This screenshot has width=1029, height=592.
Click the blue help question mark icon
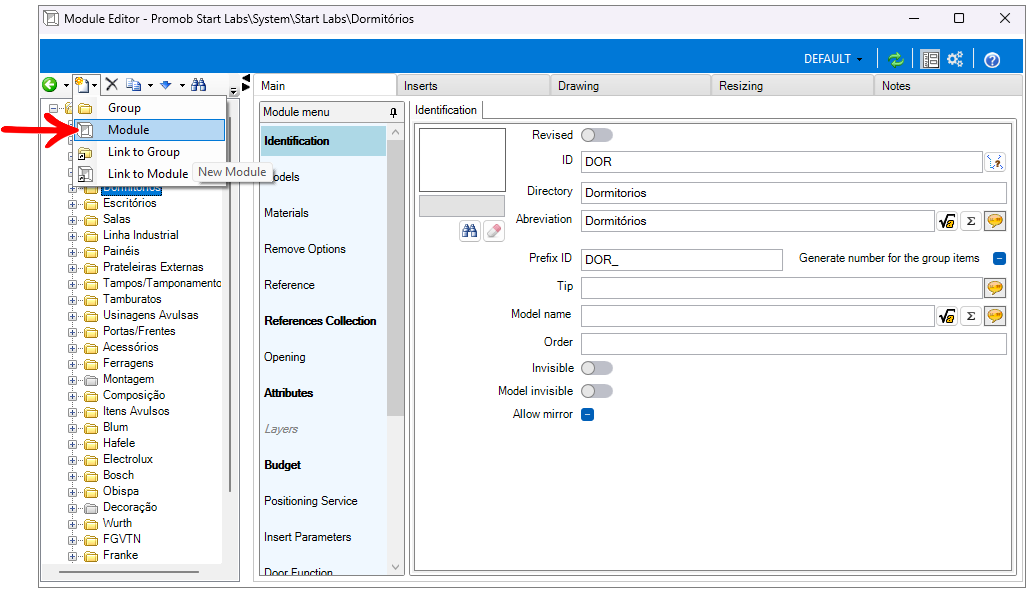pos(992,59)
